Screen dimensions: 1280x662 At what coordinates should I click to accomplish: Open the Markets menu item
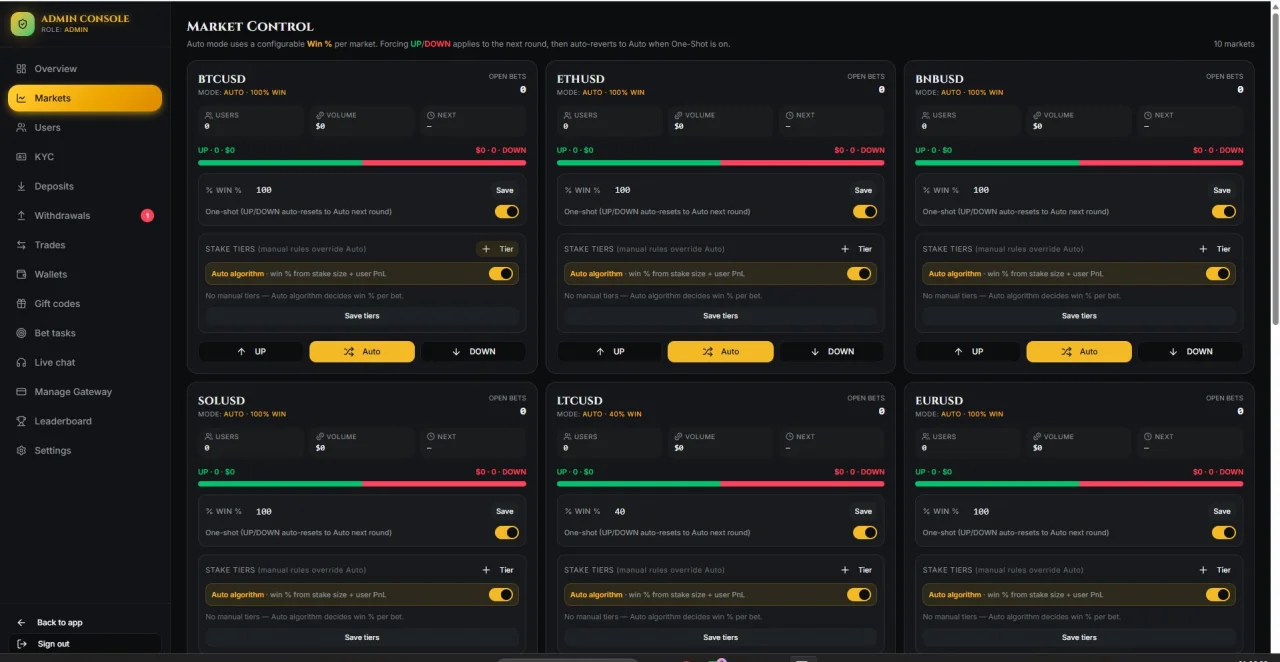(85, 98)
